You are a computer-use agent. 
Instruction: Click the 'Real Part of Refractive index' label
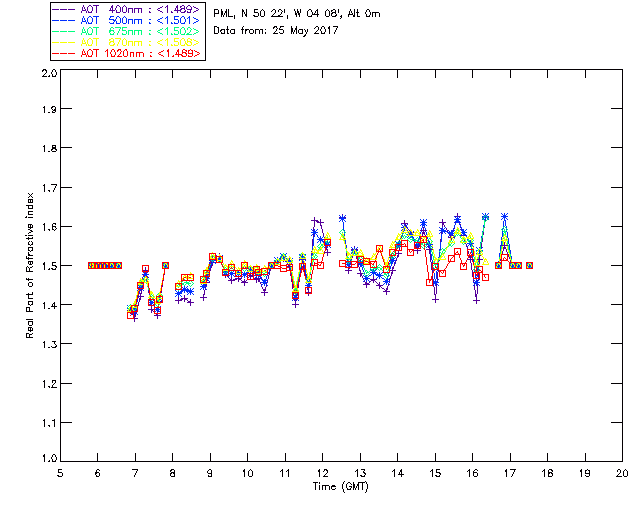point(29,265)
